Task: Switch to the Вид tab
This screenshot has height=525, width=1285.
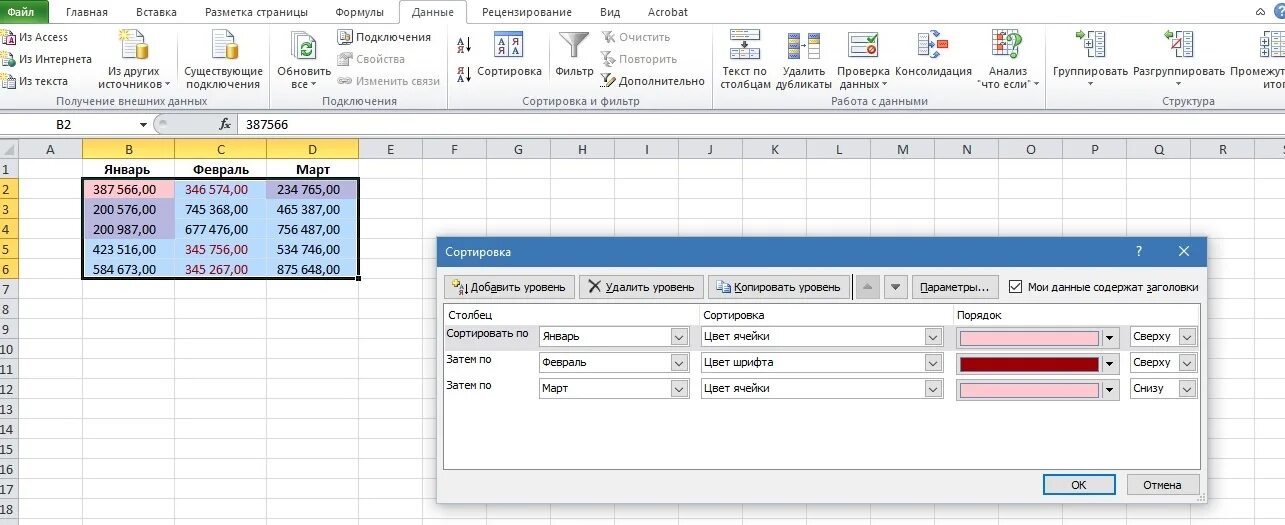Action: (610, 12)
